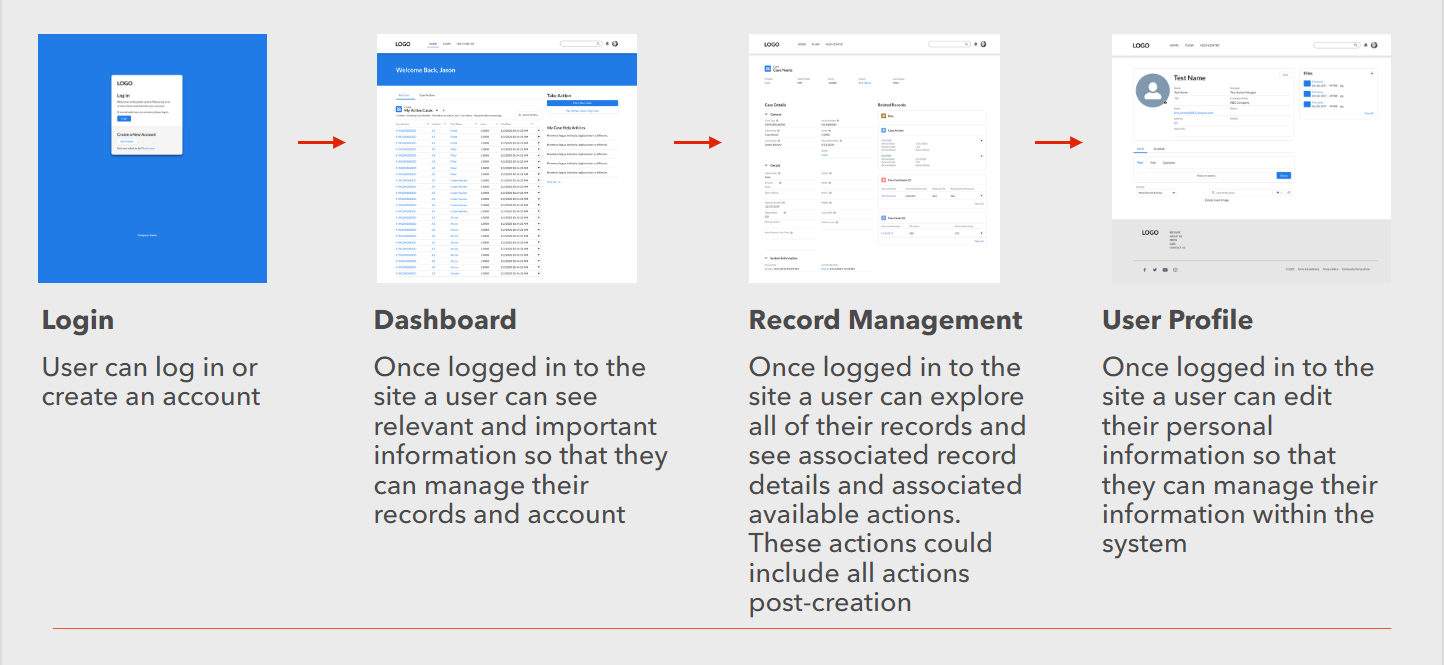
Task: Click the blue case icon beside Case Name
Action: (x=768, y=69)
